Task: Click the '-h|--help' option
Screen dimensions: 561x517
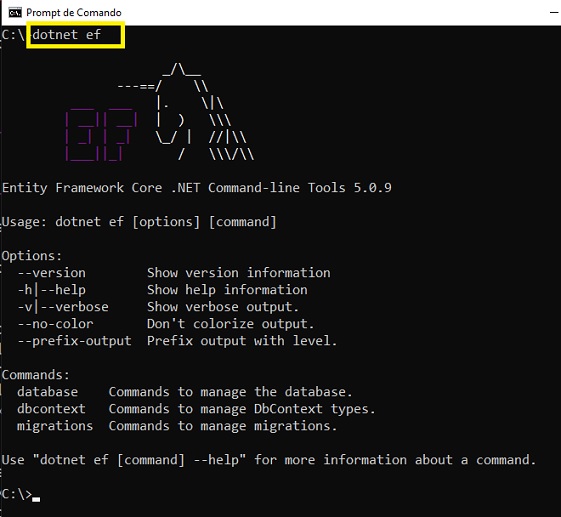Action: click(x=52, y=290)
